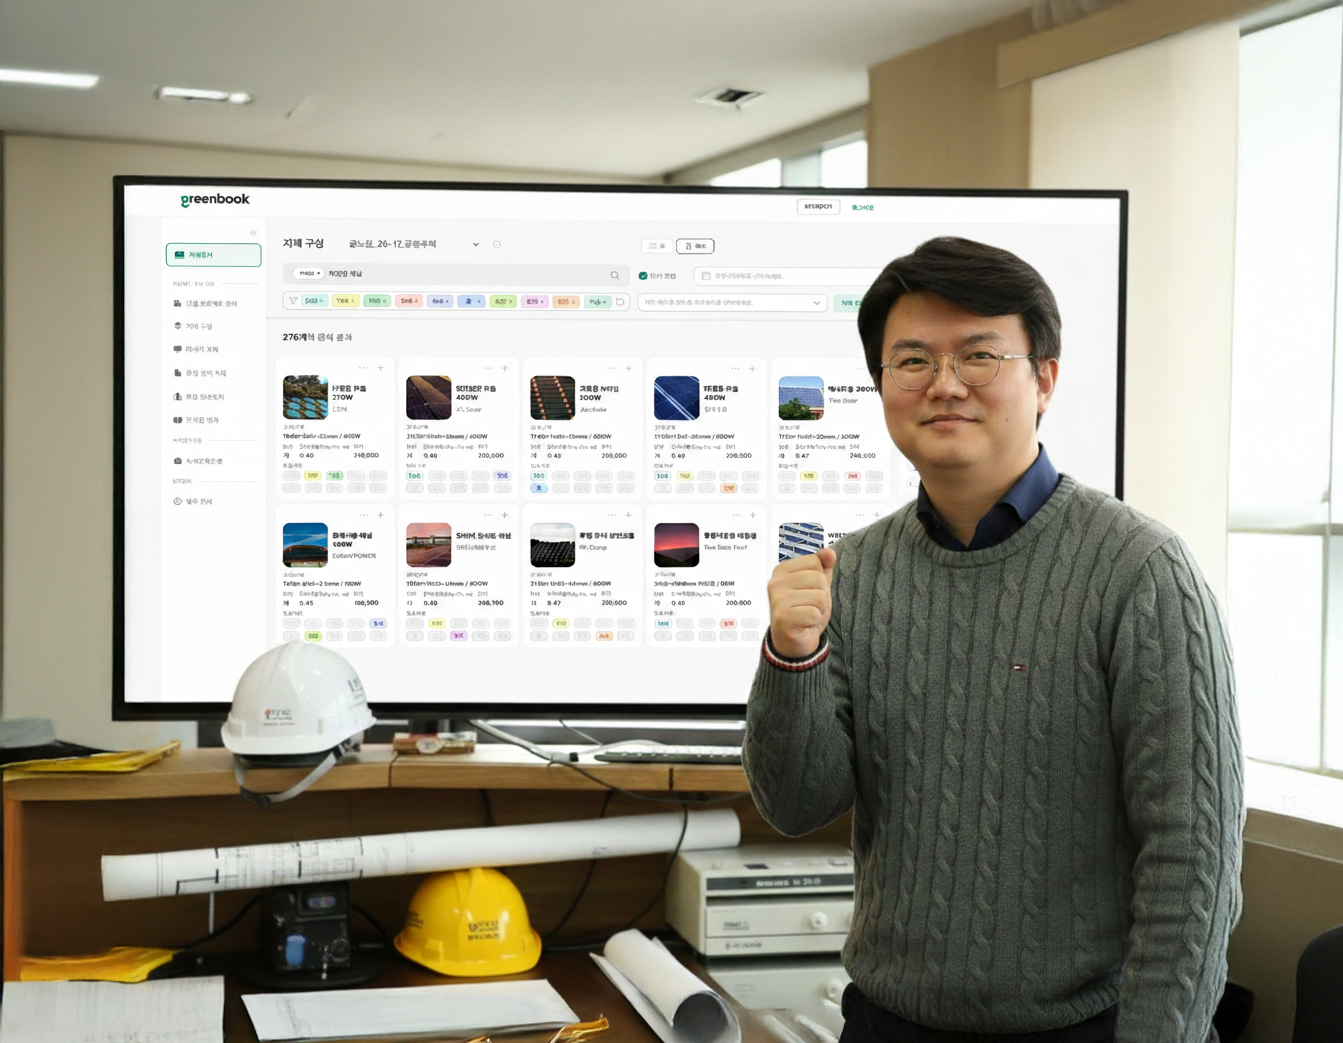Viewport: 1343px width, 1043px height.
Task: Click the info icon beside the building name
Action: tap(497, 244)
